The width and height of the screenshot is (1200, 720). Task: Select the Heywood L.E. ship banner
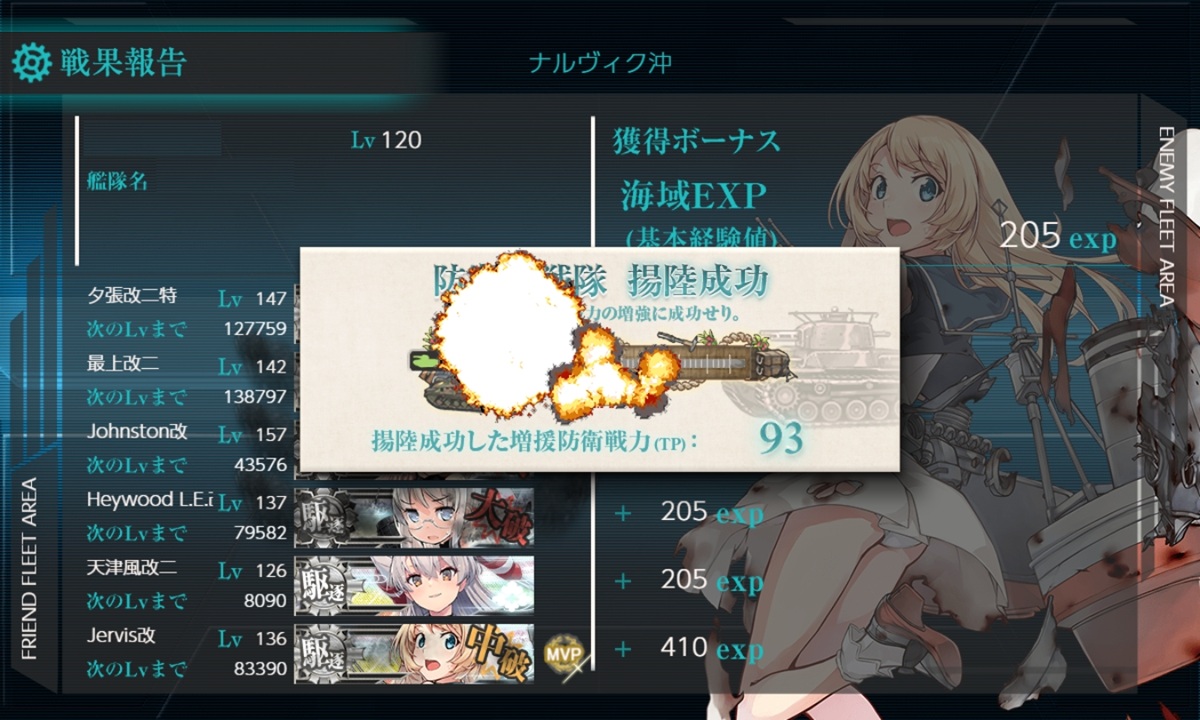414,516
